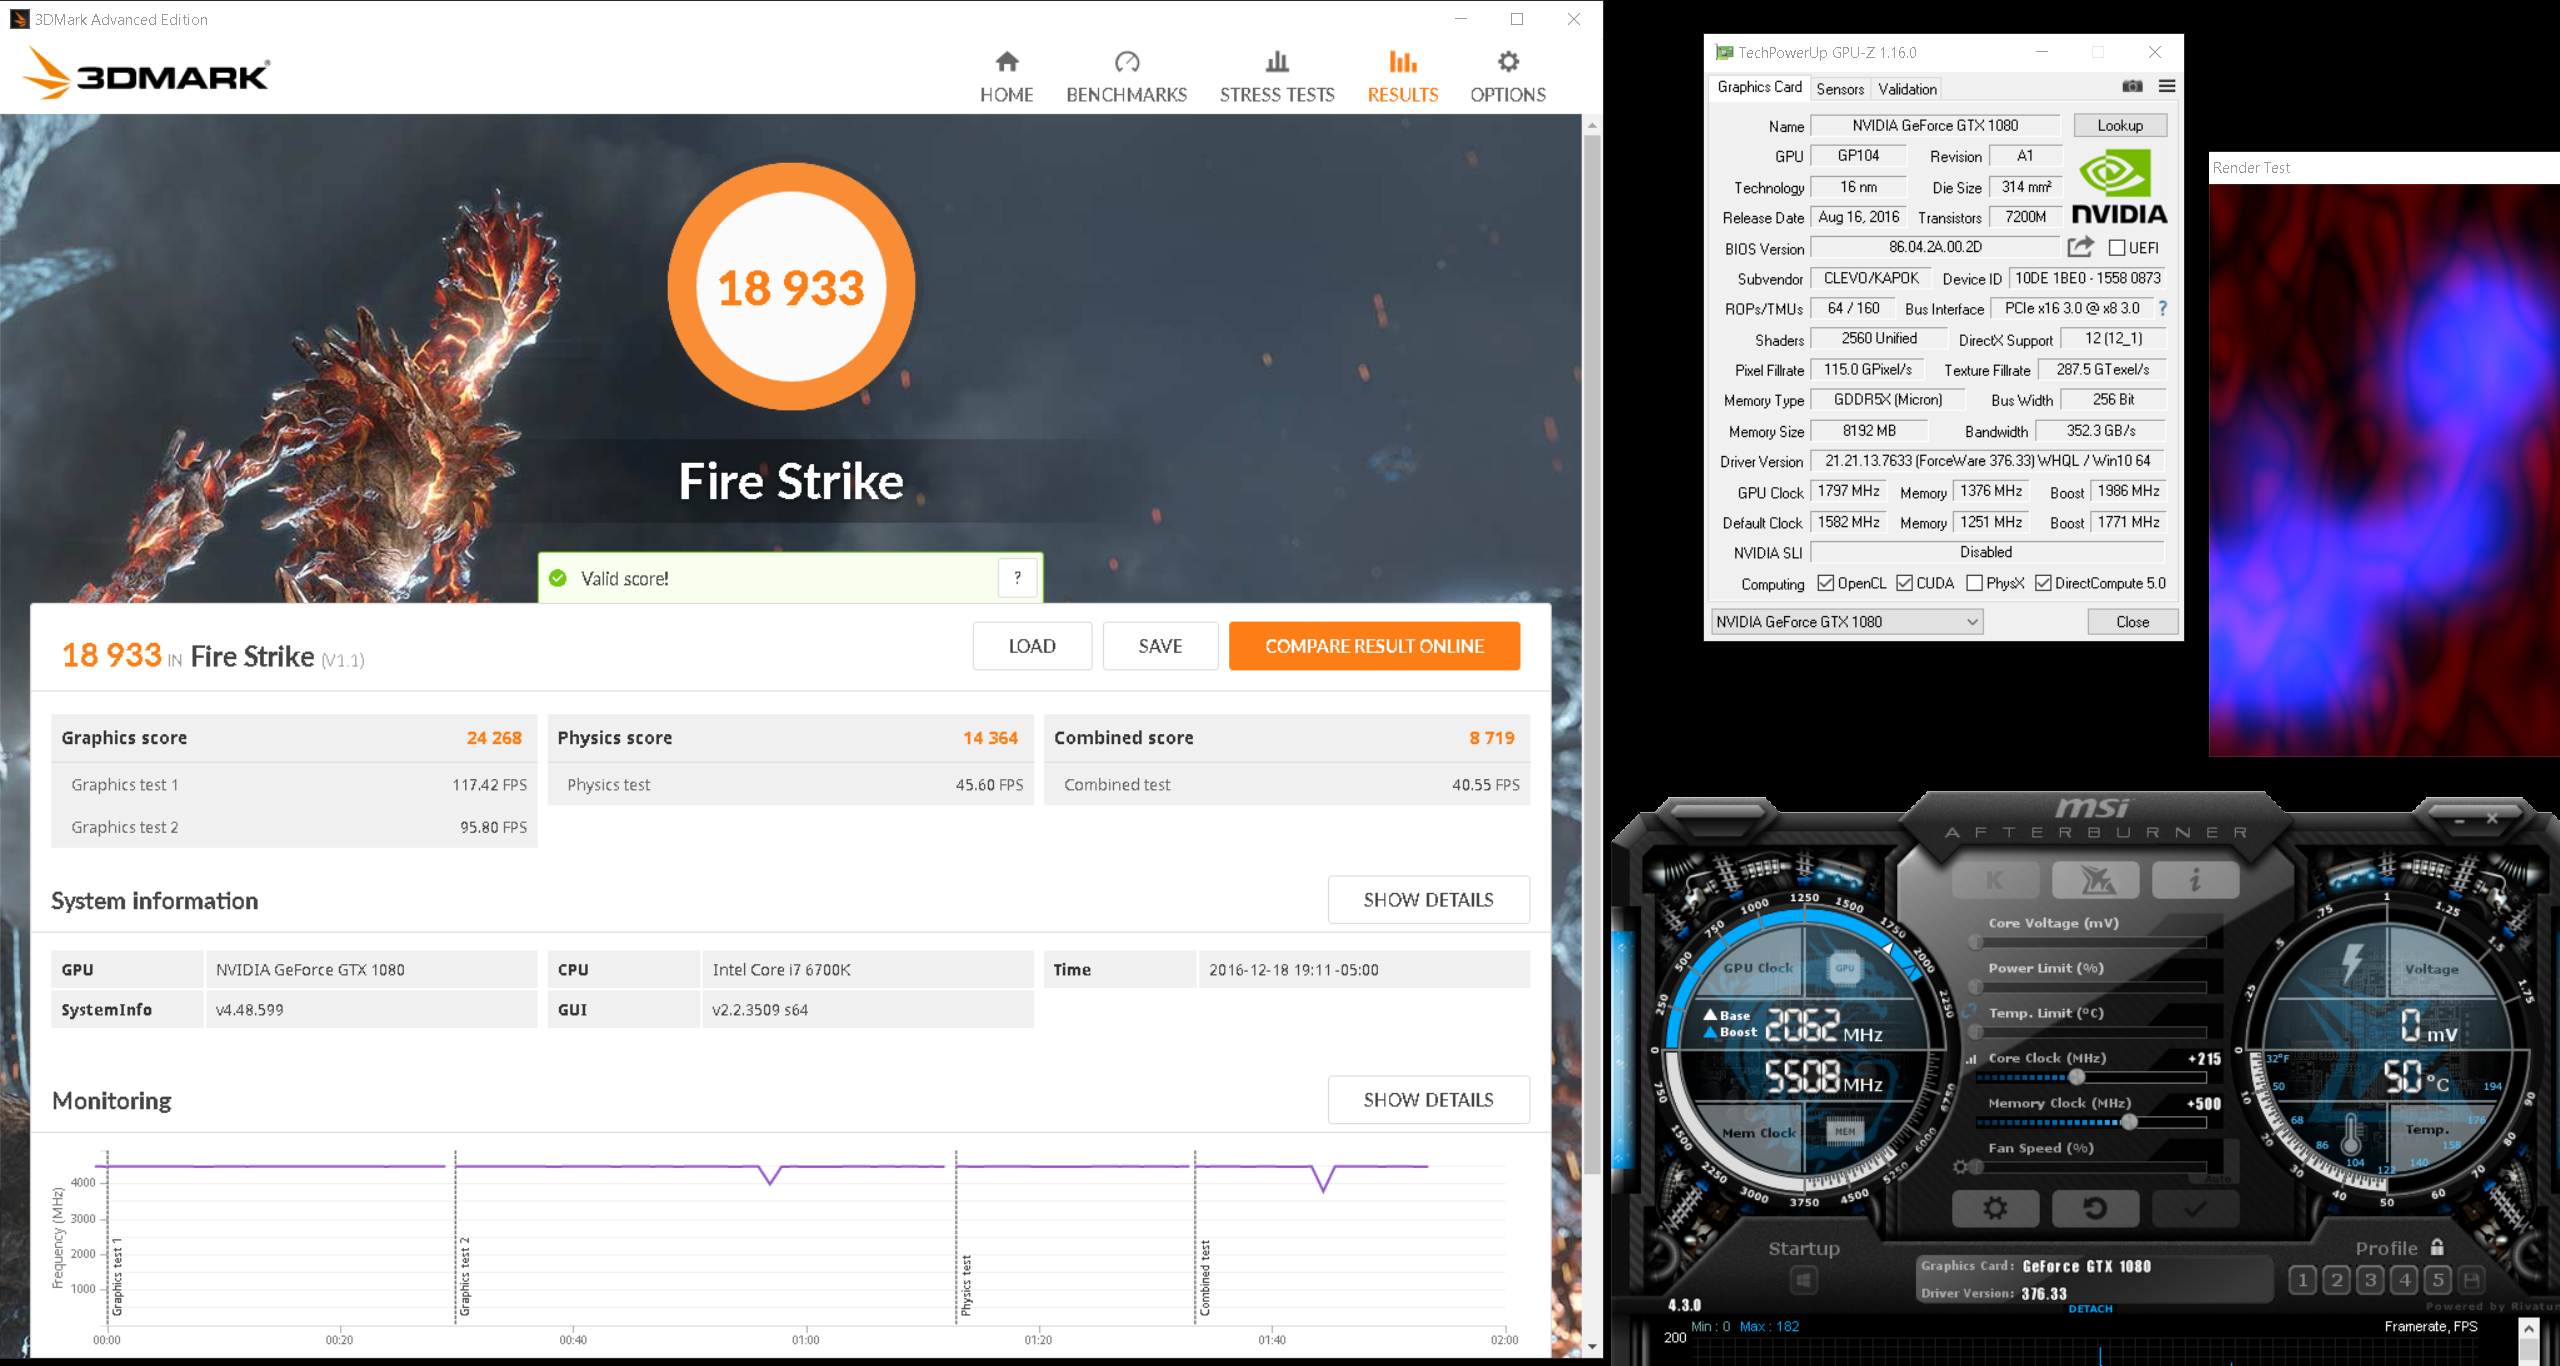
Task: Select Afterburner profile slot 3
Action: (x=2370, y=1280)
